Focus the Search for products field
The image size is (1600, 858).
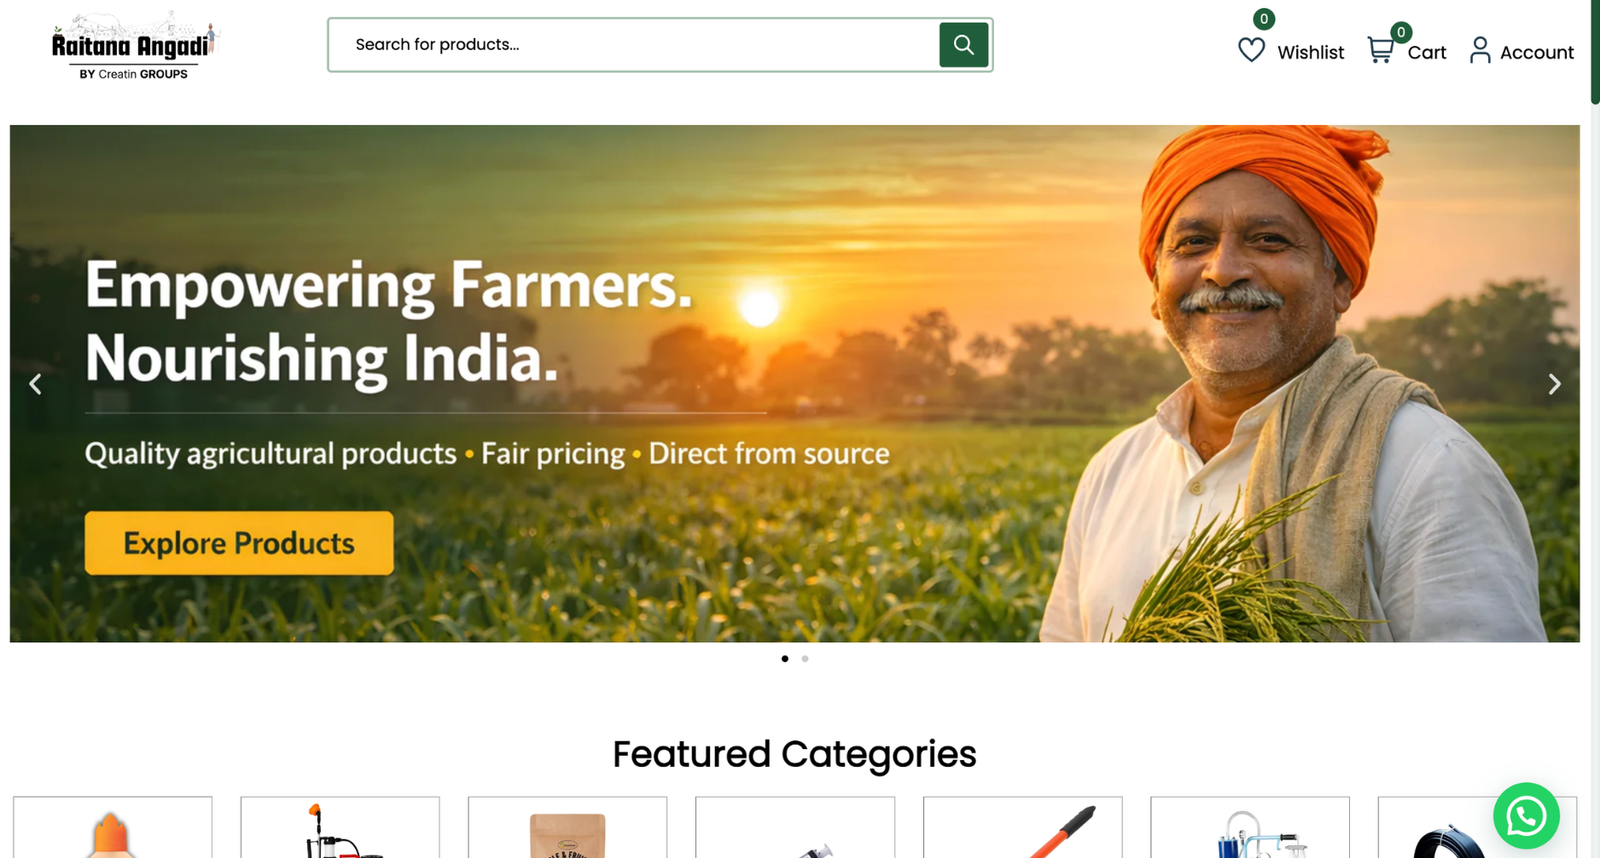634,45
